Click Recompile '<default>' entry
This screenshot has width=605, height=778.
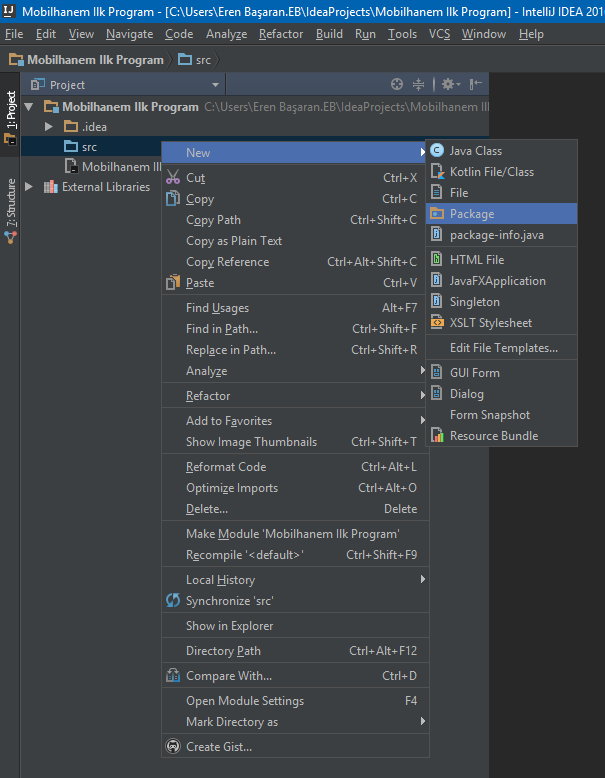pyautogui.click(x=295, y=555)
